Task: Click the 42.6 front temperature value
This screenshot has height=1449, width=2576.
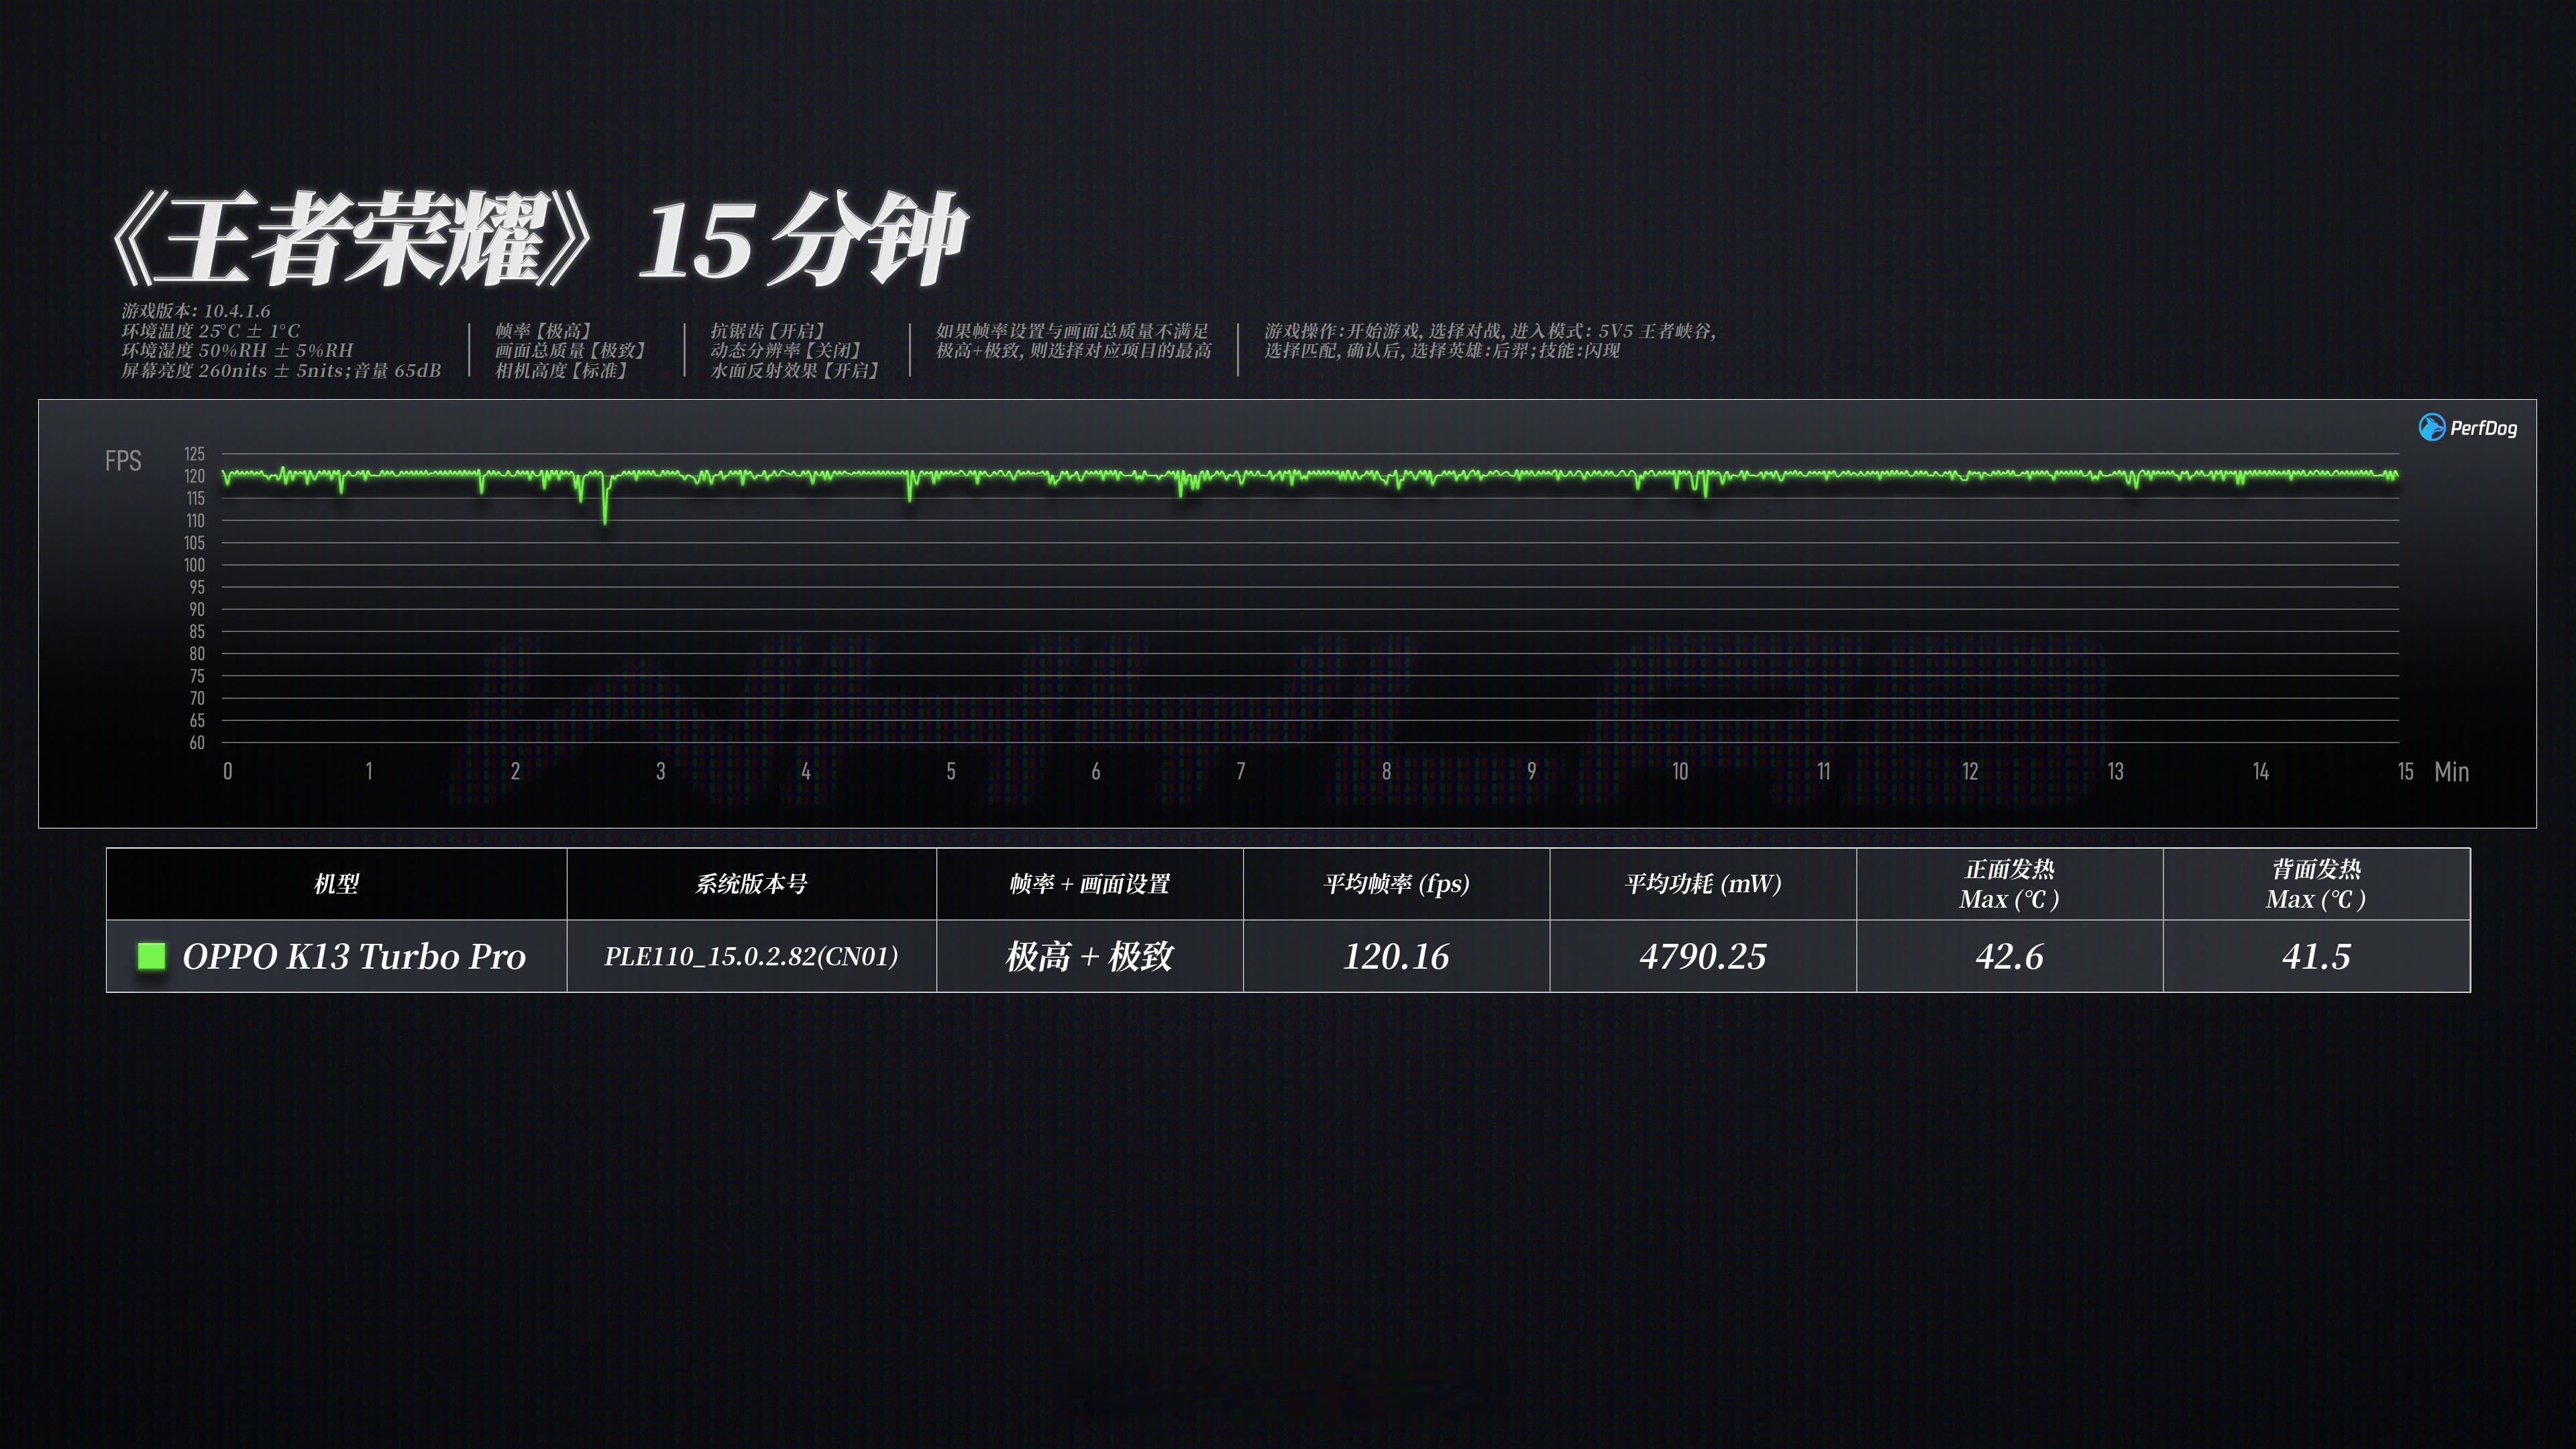Action: click(x=2009, y=956)
